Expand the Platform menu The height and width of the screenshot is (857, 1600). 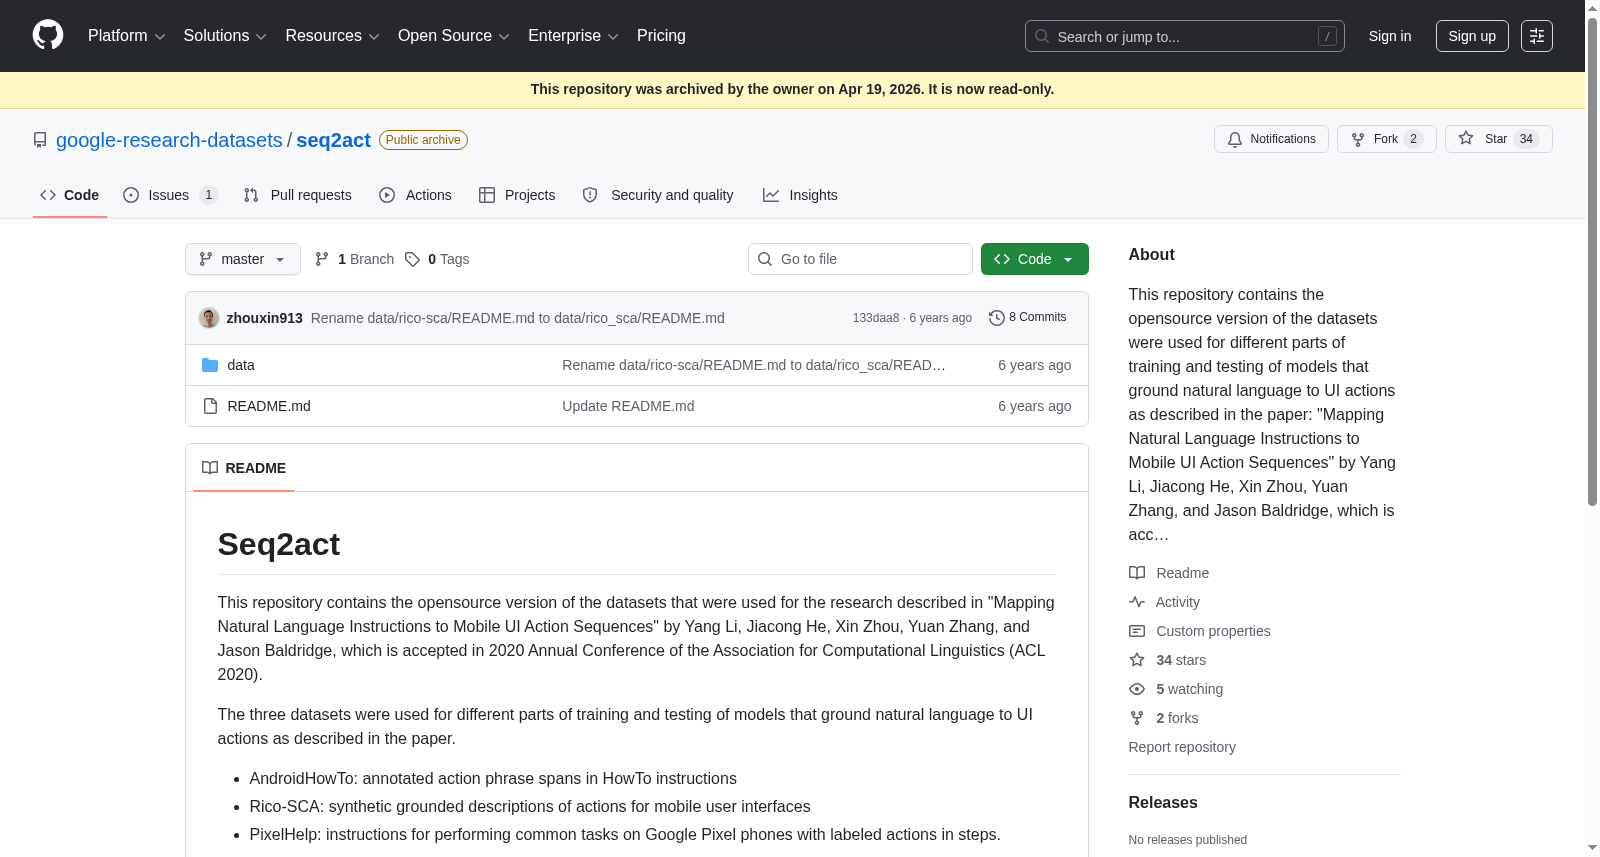click(x=126, y=36)
